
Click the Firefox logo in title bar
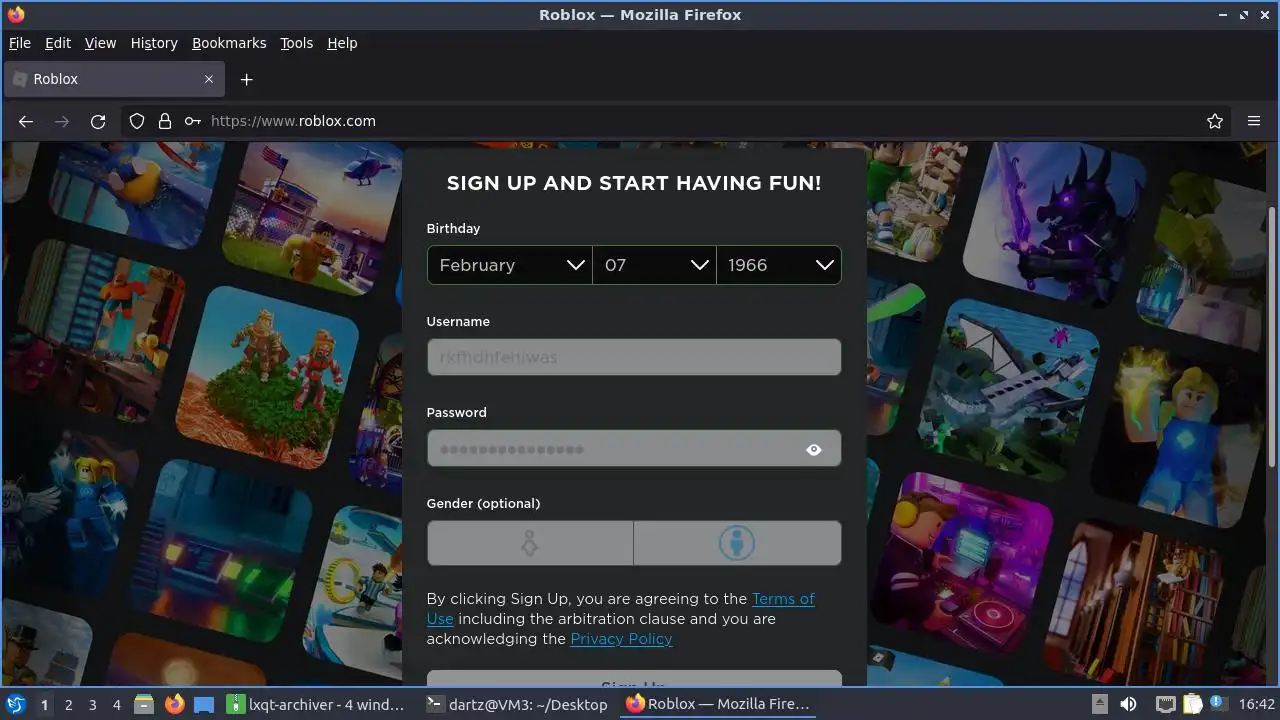(x=15, y=15)
